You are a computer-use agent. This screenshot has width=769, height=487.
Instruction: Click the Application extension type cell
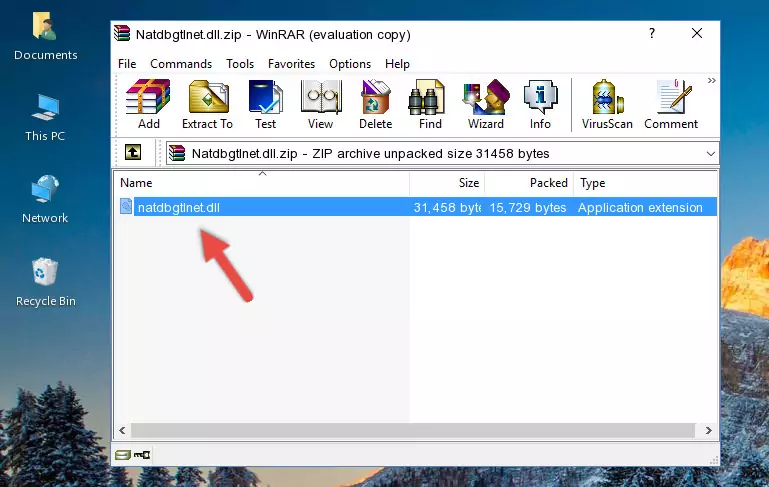(640, 207)
